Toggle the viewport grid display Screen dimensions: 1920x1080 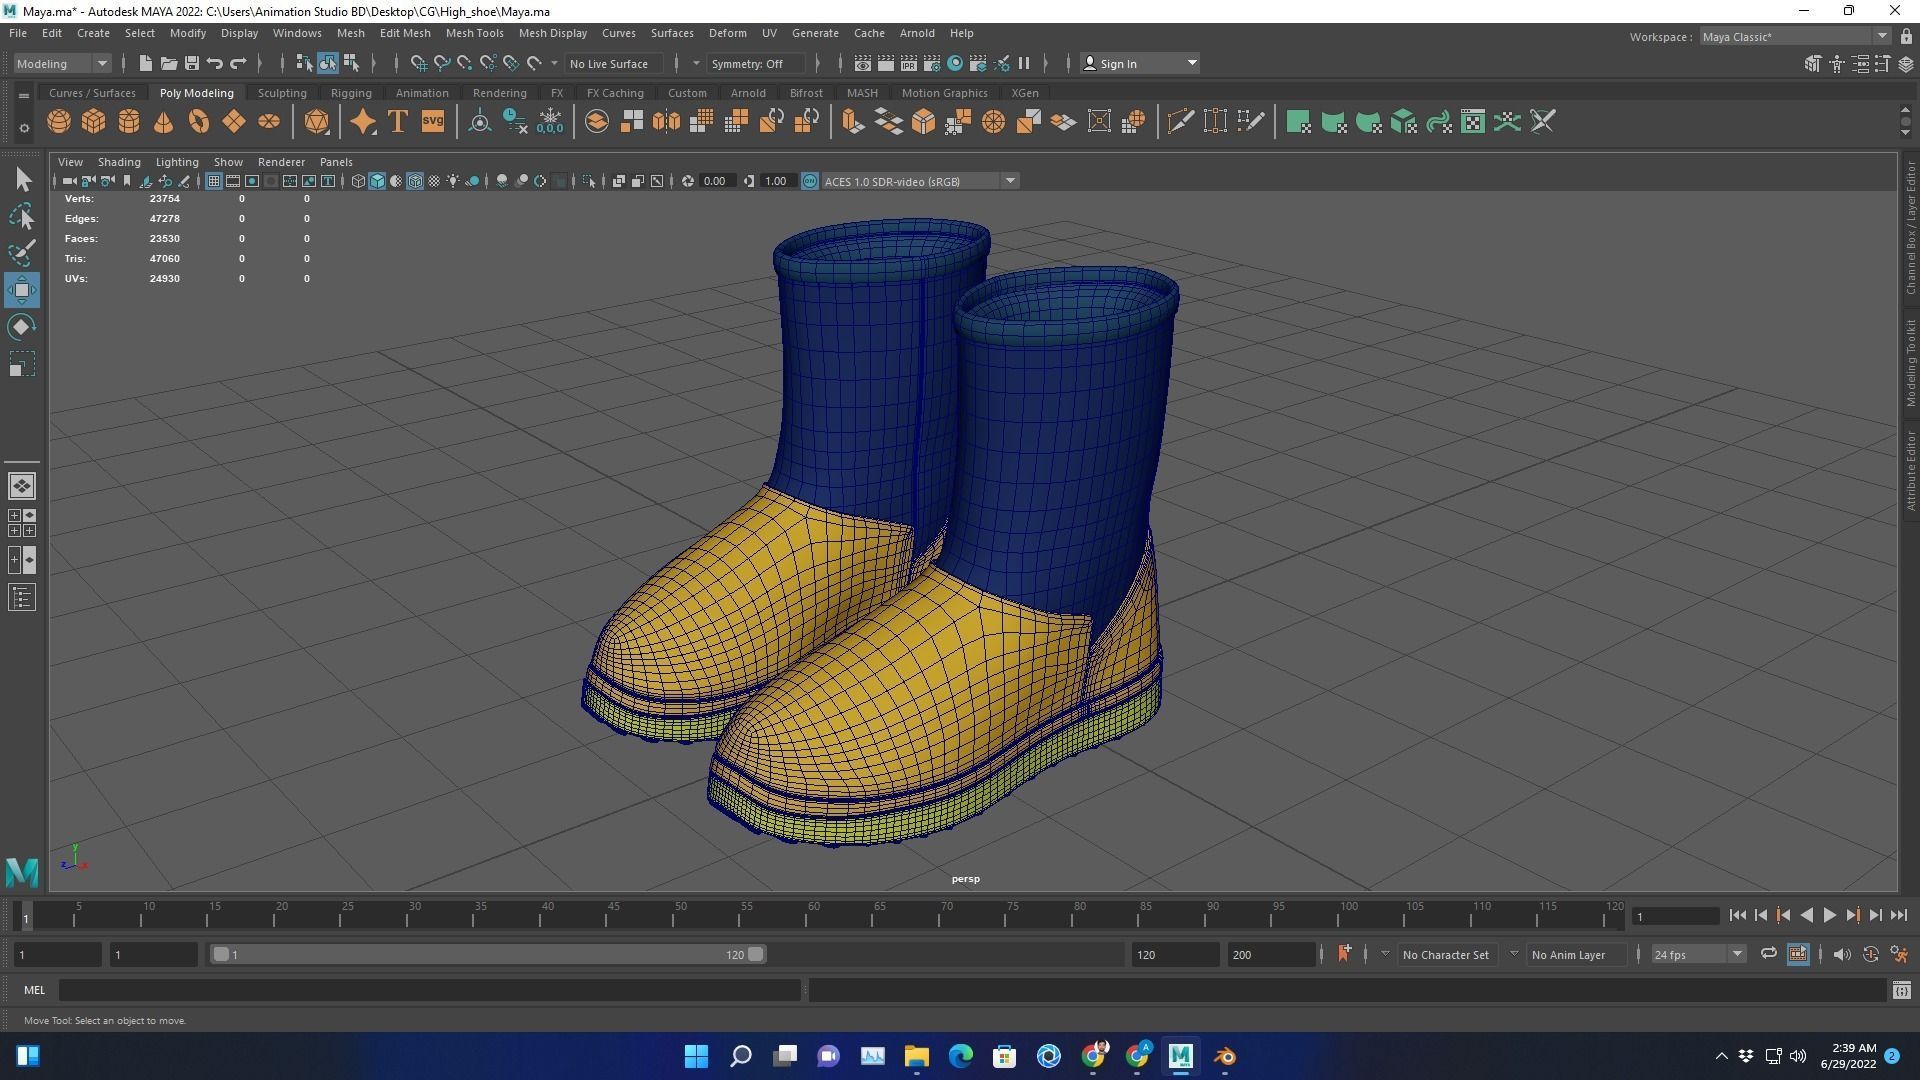point(213,181)
